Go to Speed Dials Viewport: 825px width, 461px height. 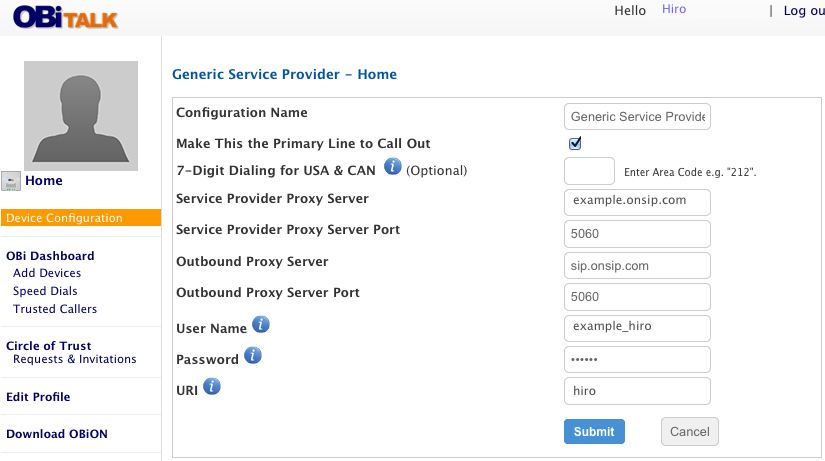point(45,291)
